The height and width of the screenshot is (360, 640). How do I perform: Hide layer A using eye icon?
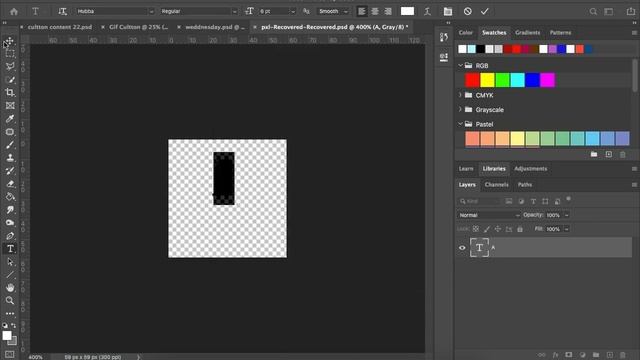(462, 248)
